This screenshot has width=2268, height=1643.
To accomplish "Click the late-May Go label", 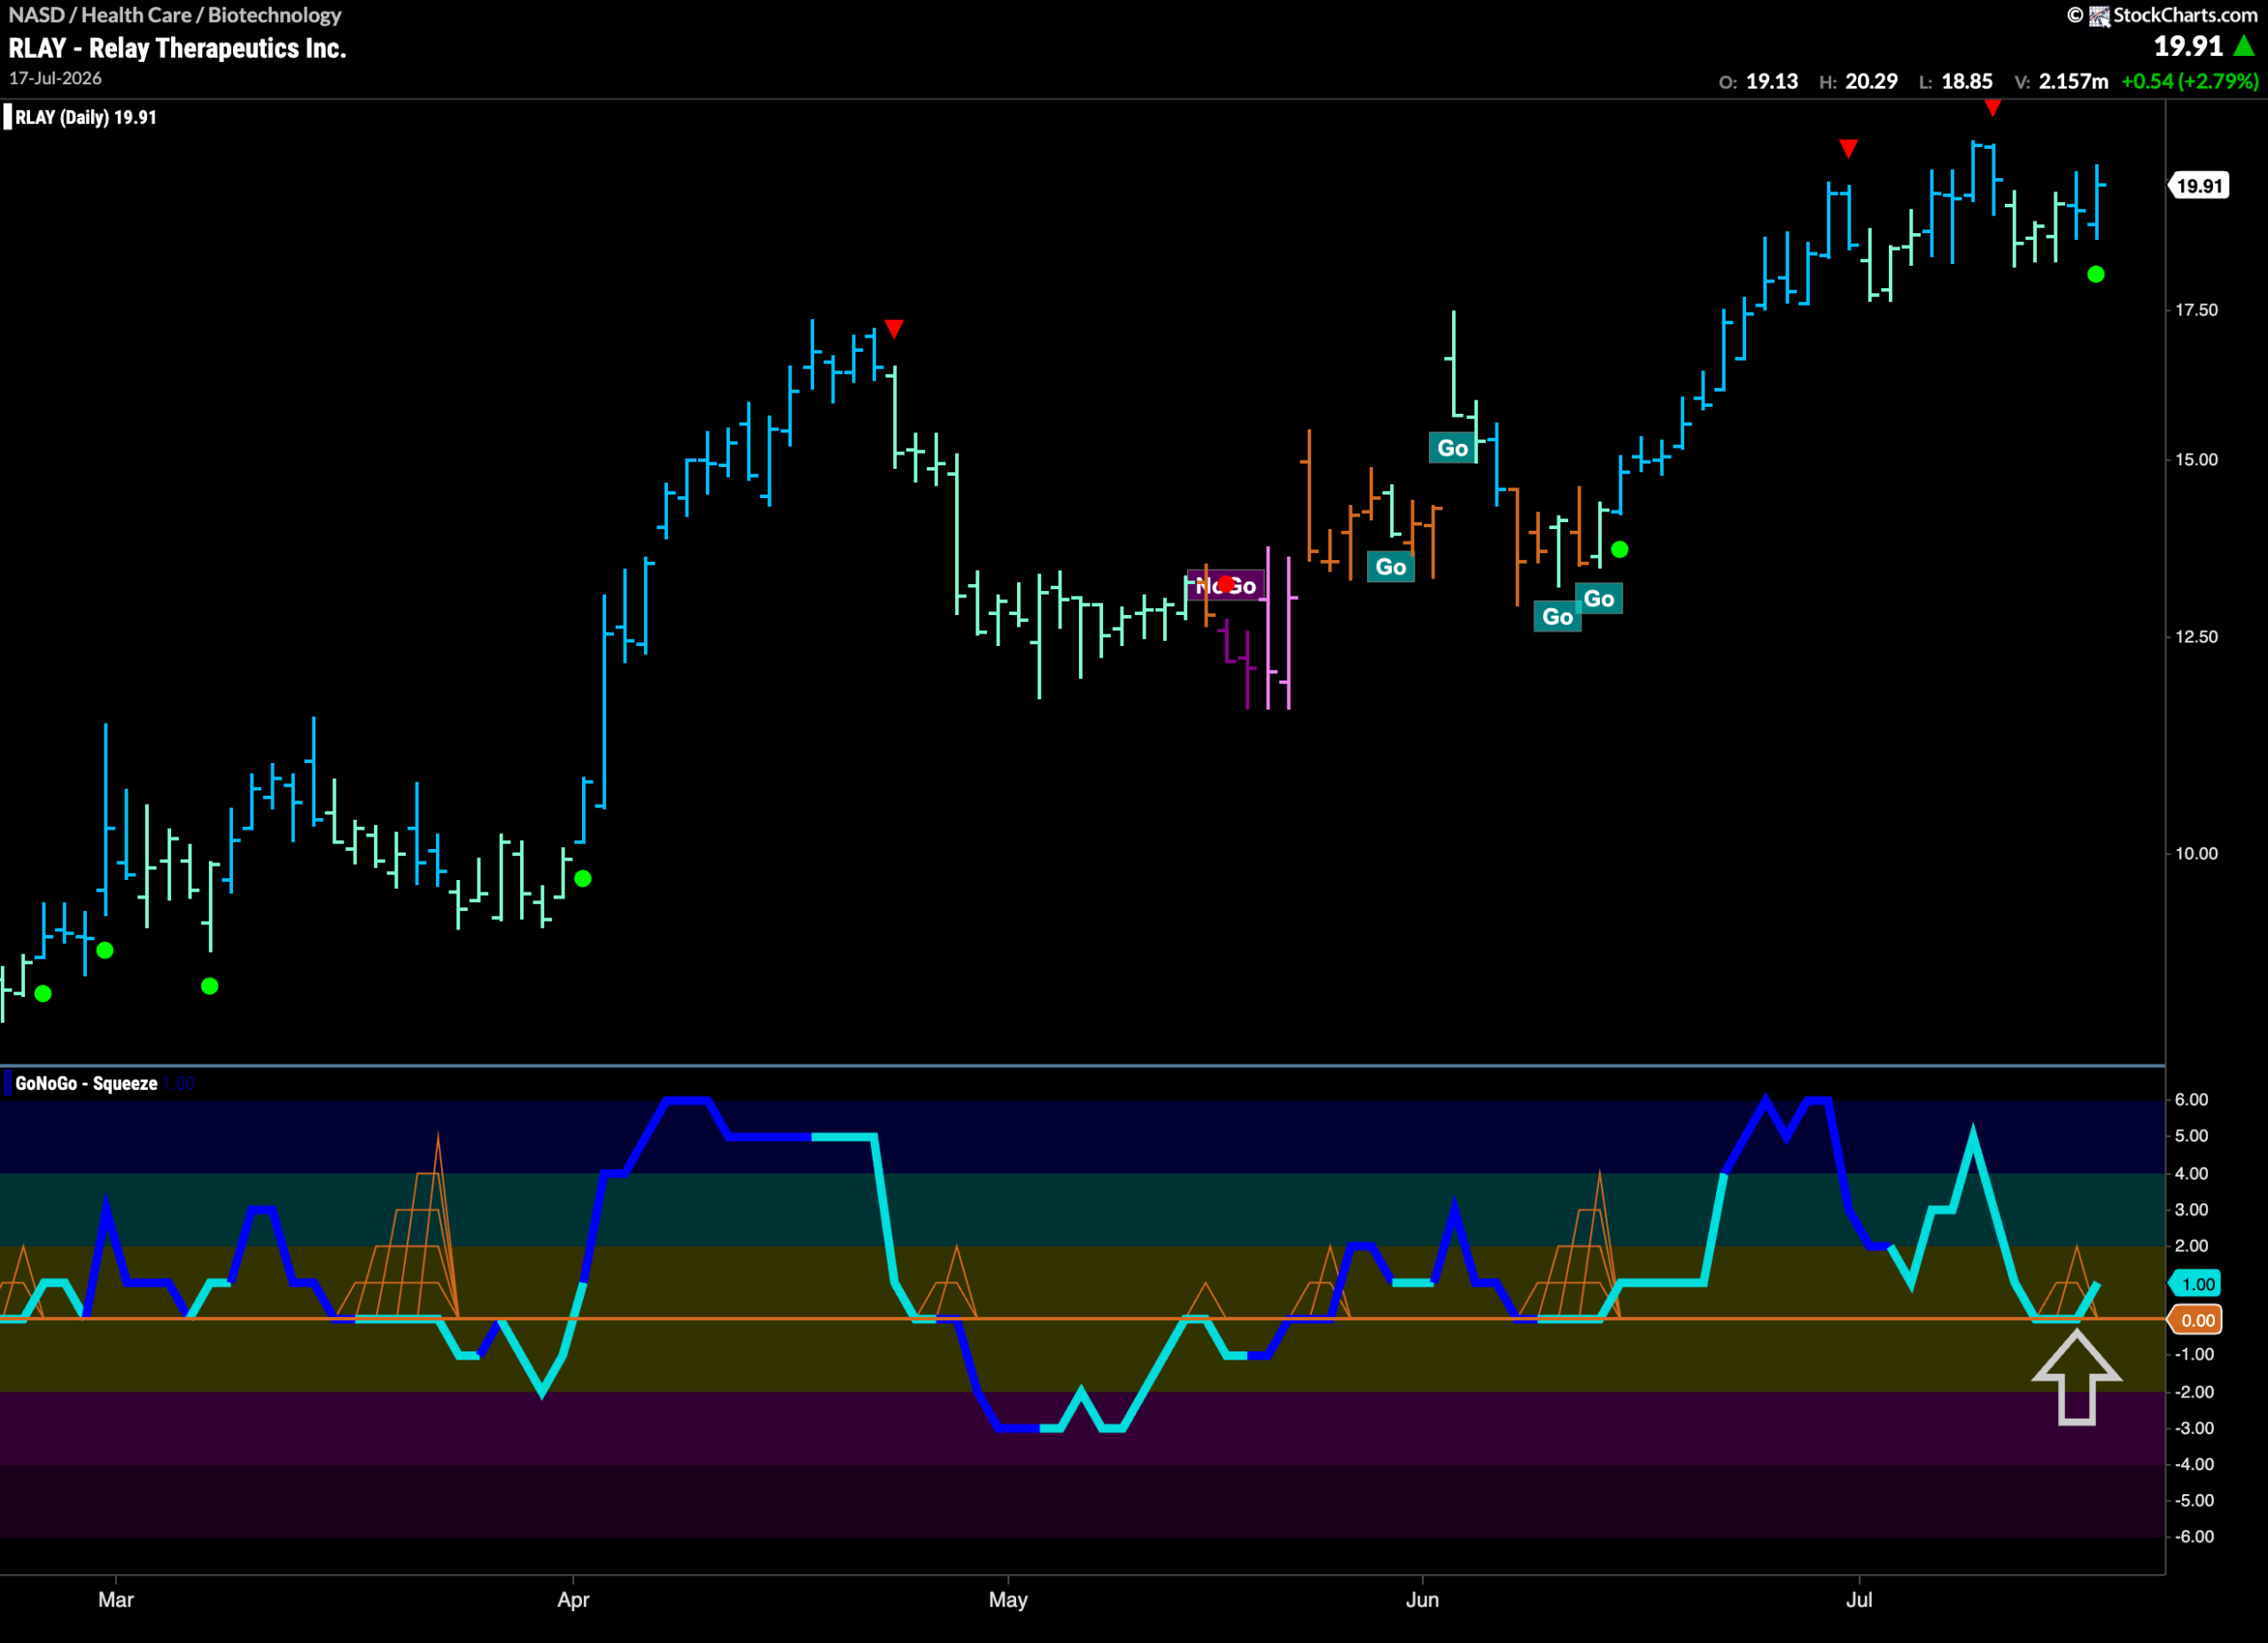I will click(1390, 567).
